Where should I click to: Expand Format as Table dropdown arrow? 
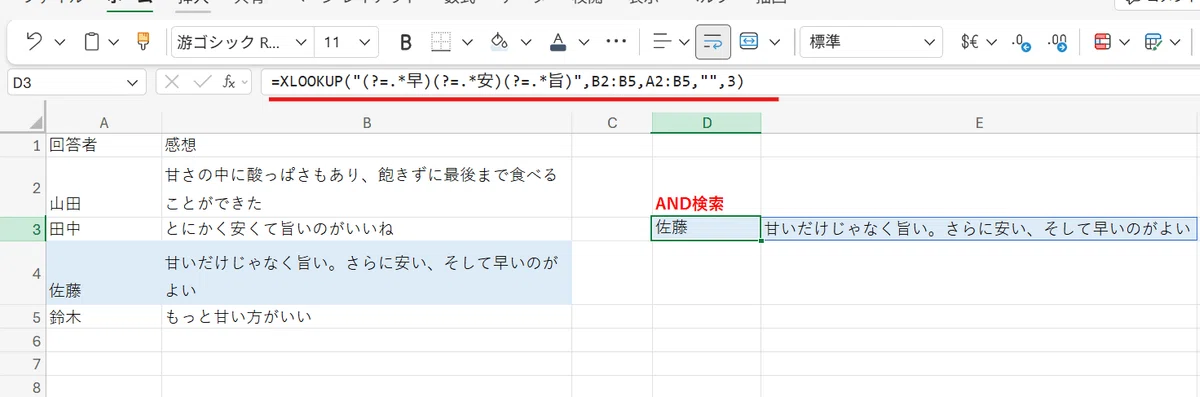pos(1176,42)
